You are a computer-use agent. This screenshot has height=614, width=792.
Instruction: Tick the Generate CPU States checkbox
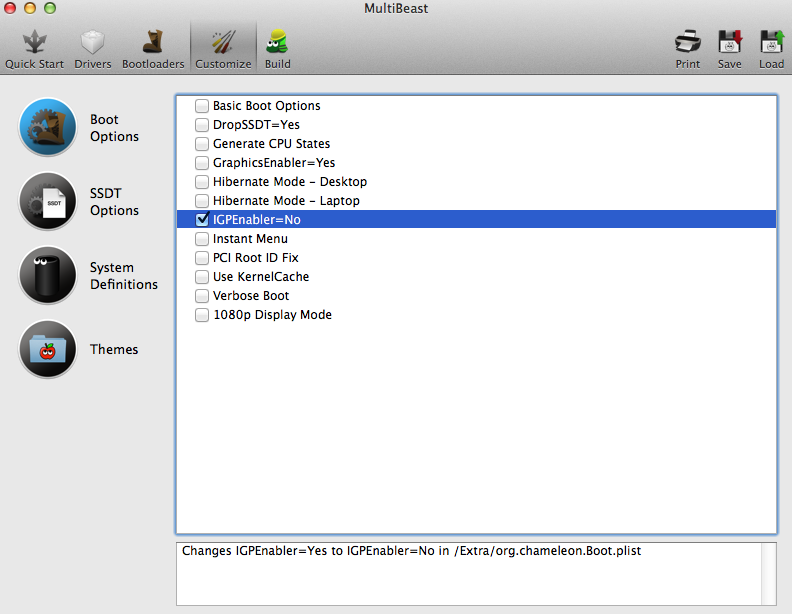tap(202, 144)
